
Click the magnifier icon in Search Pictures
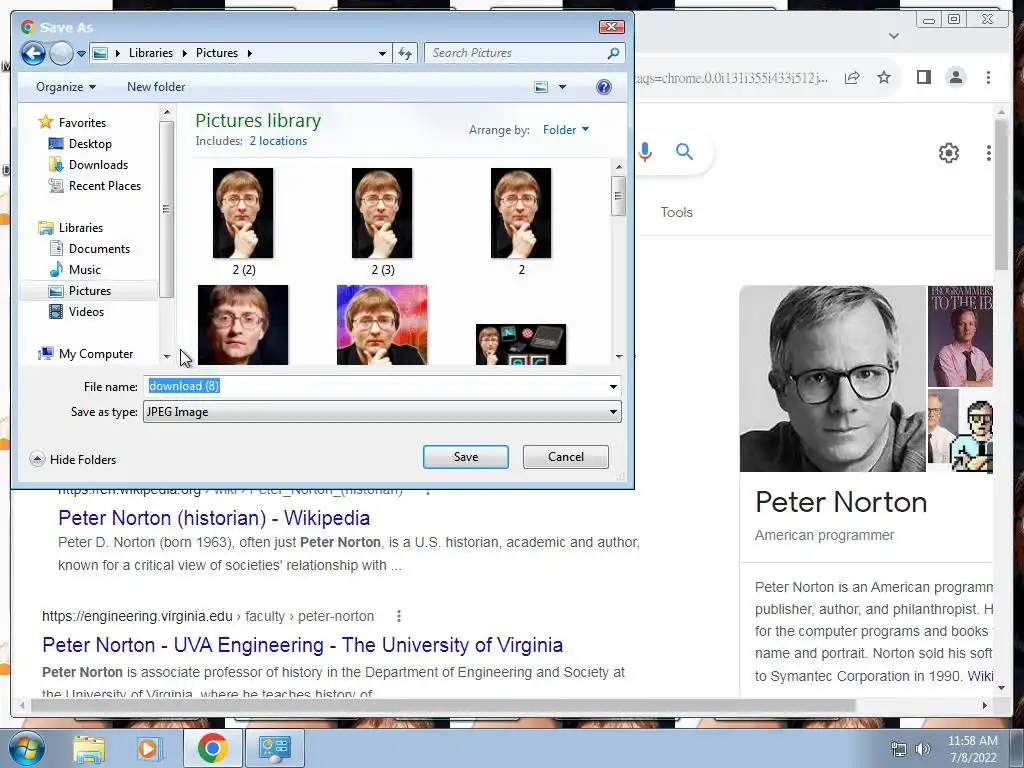613,53
